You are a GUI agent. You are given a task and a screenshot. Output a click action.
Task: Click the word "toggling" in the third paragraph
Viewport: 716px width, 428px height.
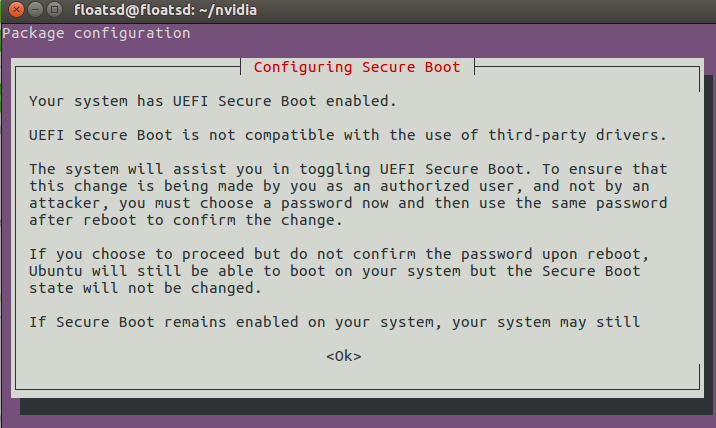[x=335, y=169]
